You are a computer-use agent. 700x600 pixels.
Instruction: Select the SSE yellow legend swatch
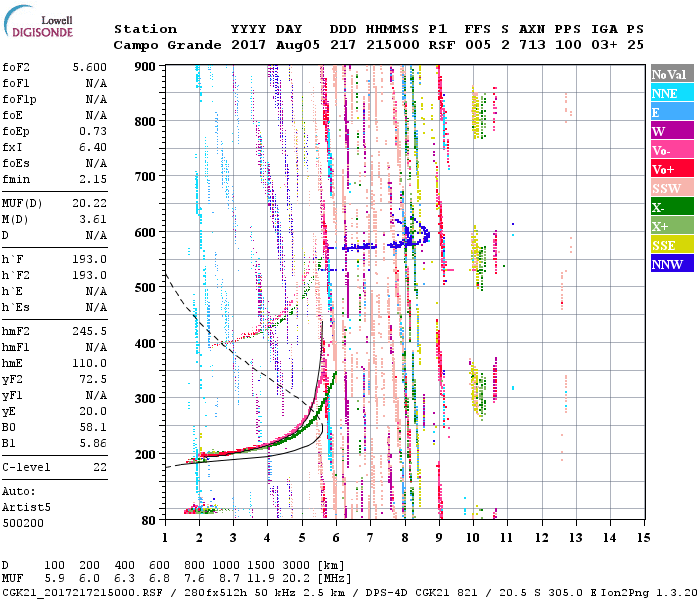(671, 245)
